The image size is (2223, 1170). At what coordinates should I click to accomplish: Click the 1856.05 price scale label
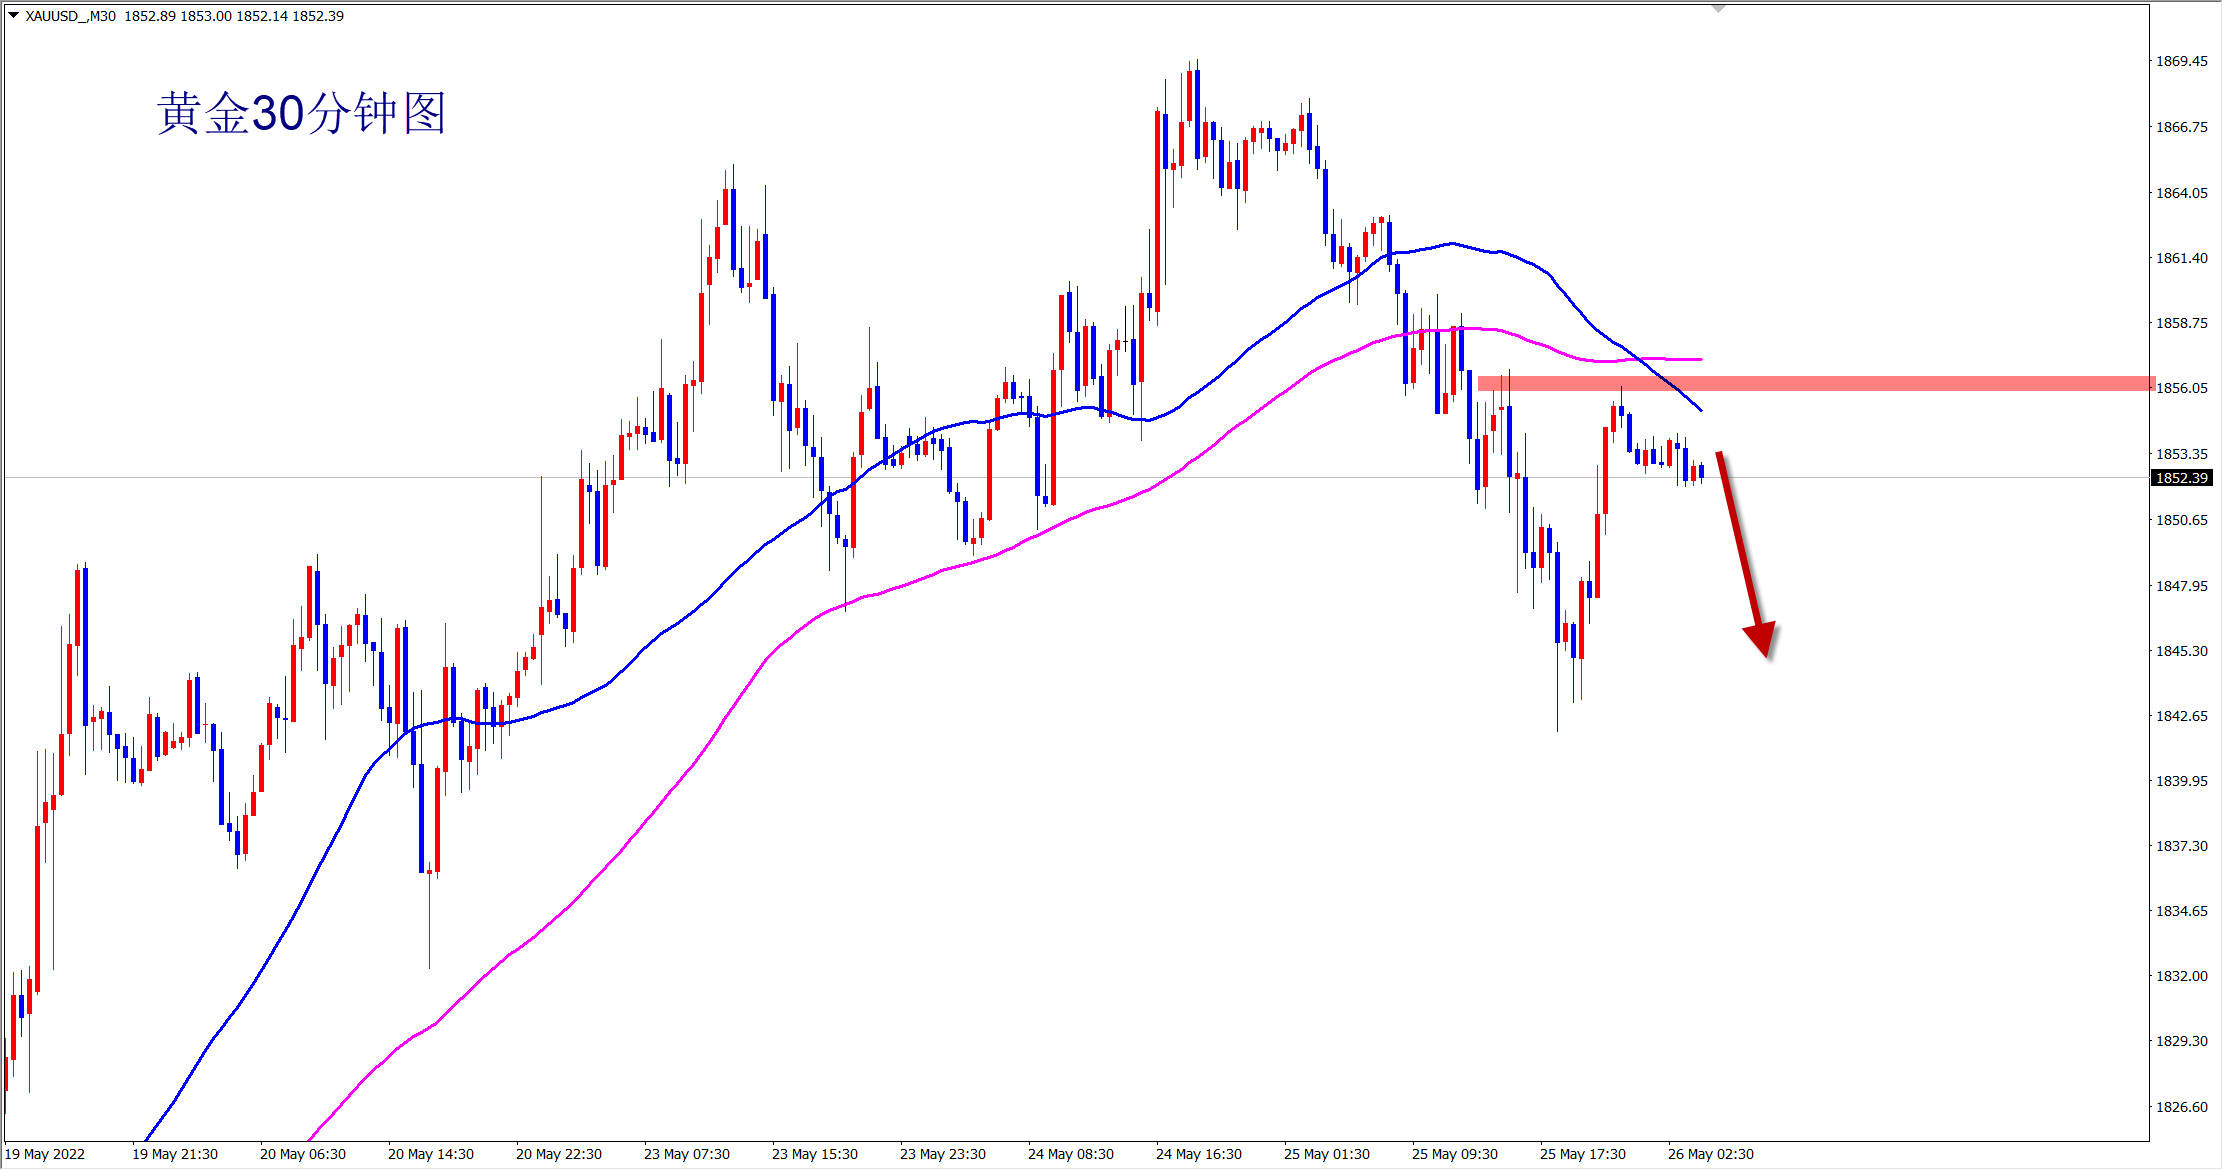[2181, 388]
